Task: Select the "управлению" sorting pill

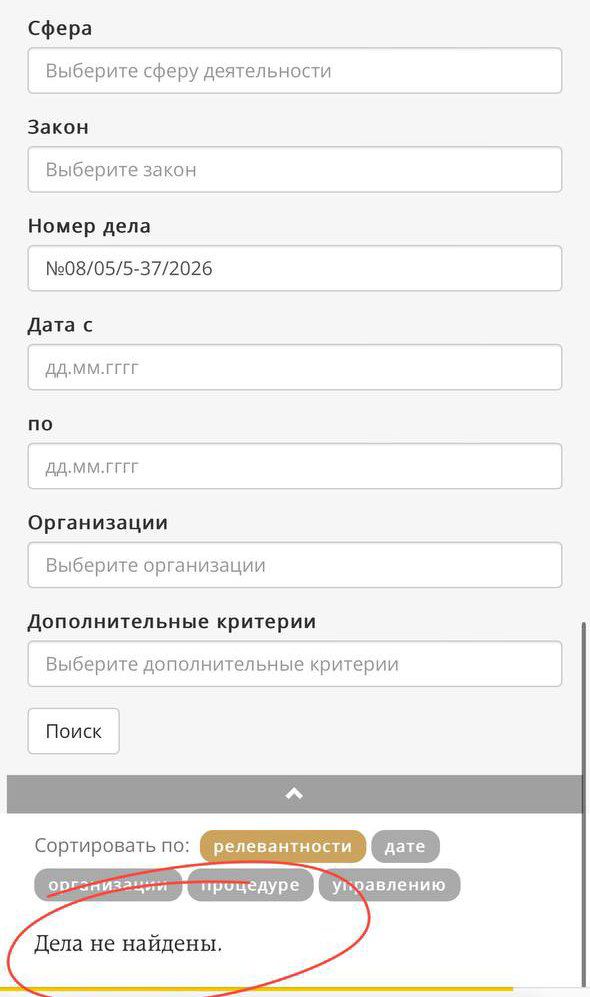Action: [390, 884]
